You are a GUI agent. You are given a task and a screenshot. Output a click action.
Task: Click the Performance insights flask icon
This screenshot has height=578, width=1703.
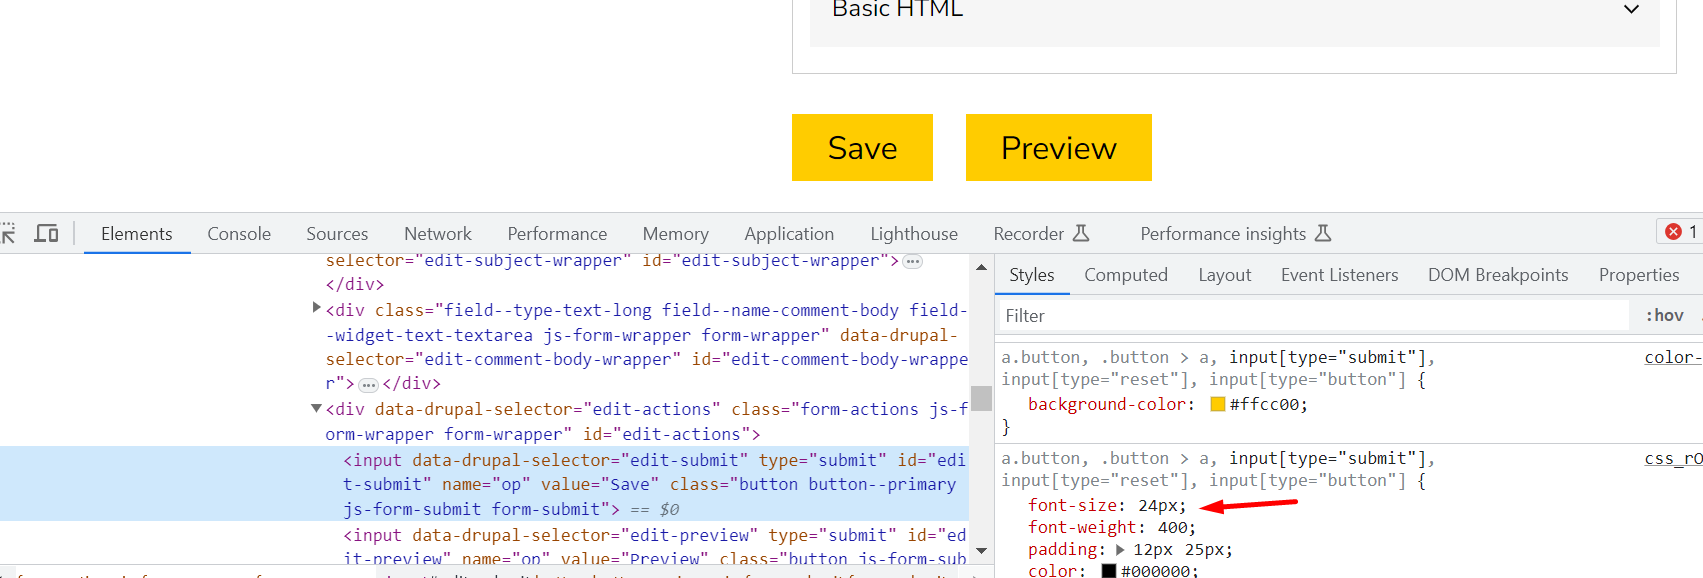tap(1323, 233)
